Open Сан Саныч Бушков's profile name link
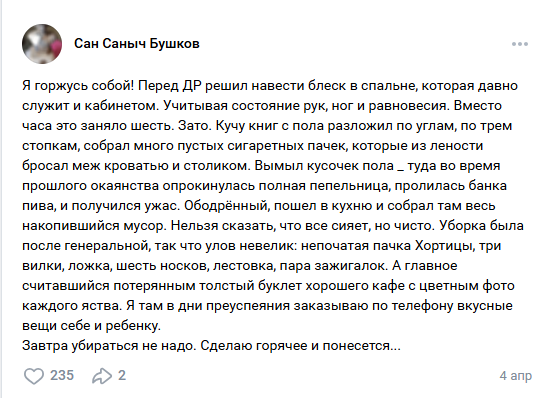This screenshot has height=398, width=547. pos(137,44)
